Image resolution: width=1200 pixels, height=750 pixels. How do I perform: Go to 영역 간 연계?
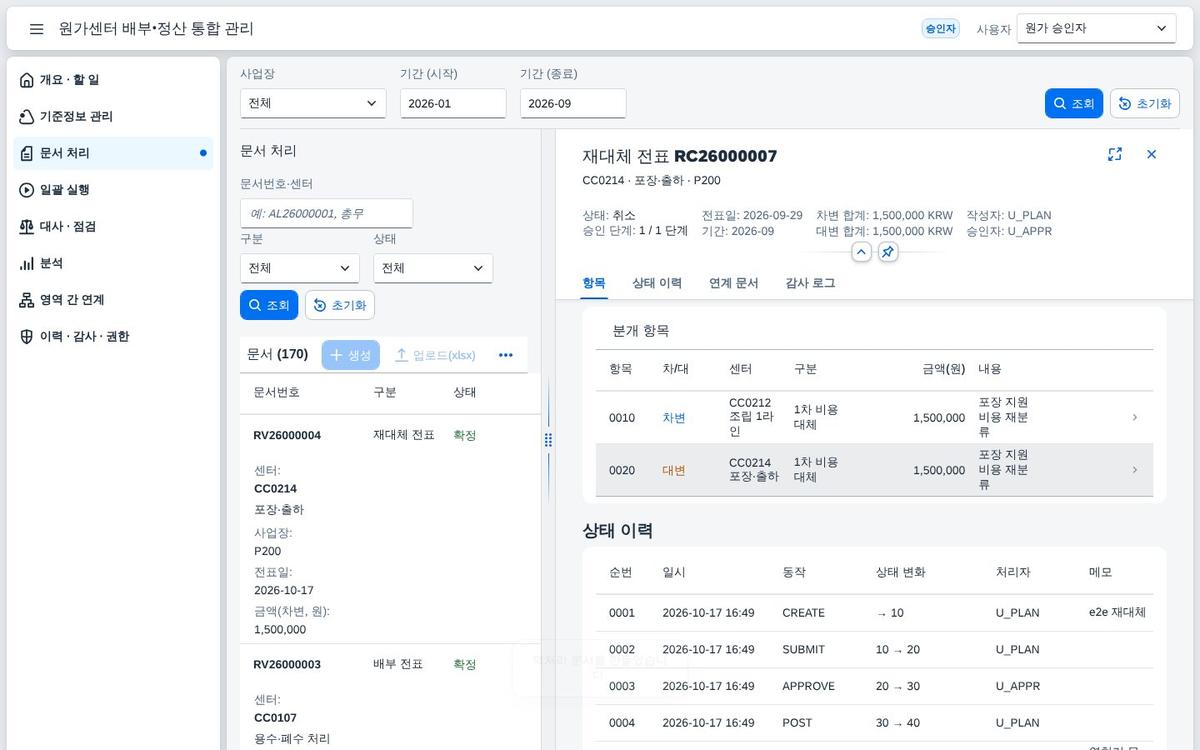click(x=113, y=300)
